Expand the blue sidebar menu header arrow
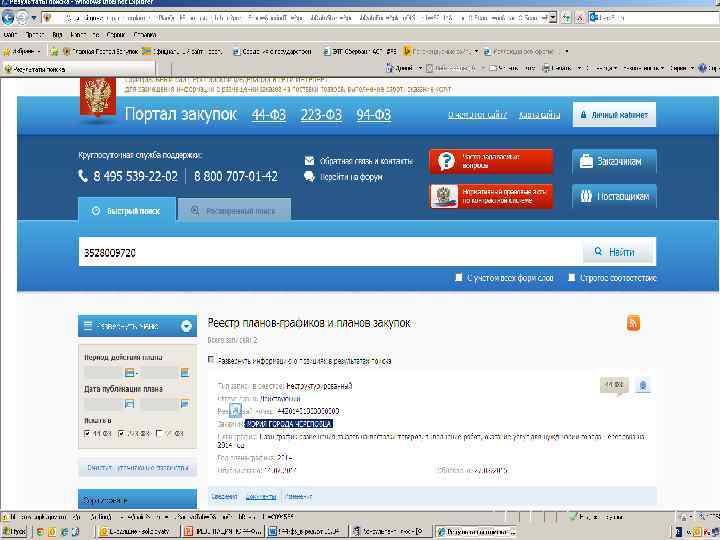 [x=186, y=326]
